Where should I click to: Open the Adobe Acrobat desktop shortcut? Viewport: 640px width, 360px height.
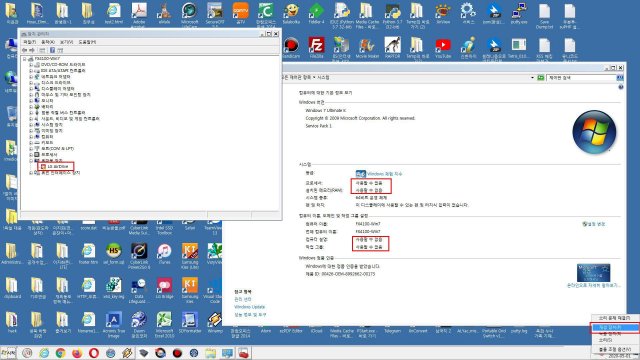[x=139, y=14]
